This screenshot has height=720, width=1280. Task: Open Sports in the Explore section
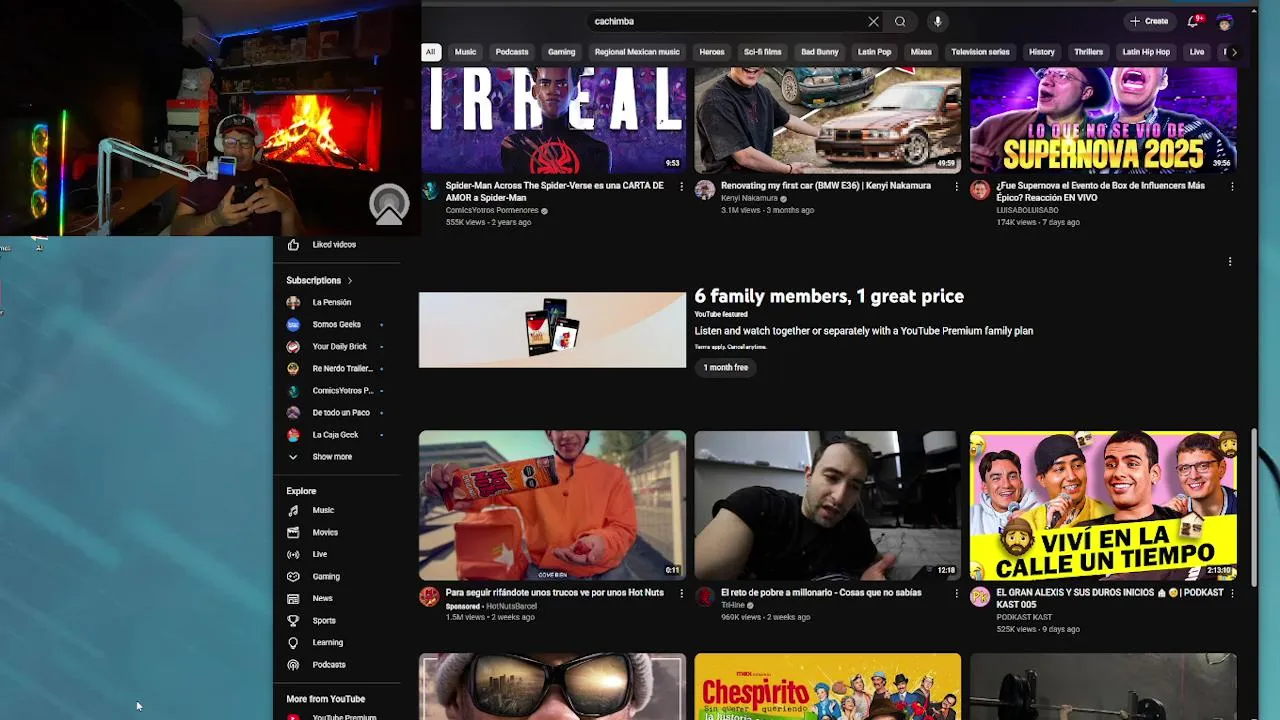[x=324, y=621]
